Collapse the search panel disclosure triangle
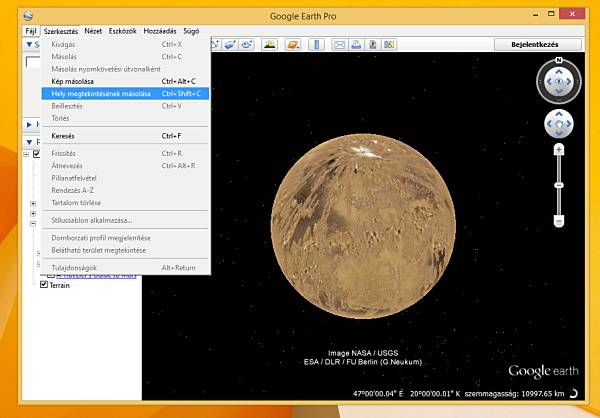 coord(29,44)
